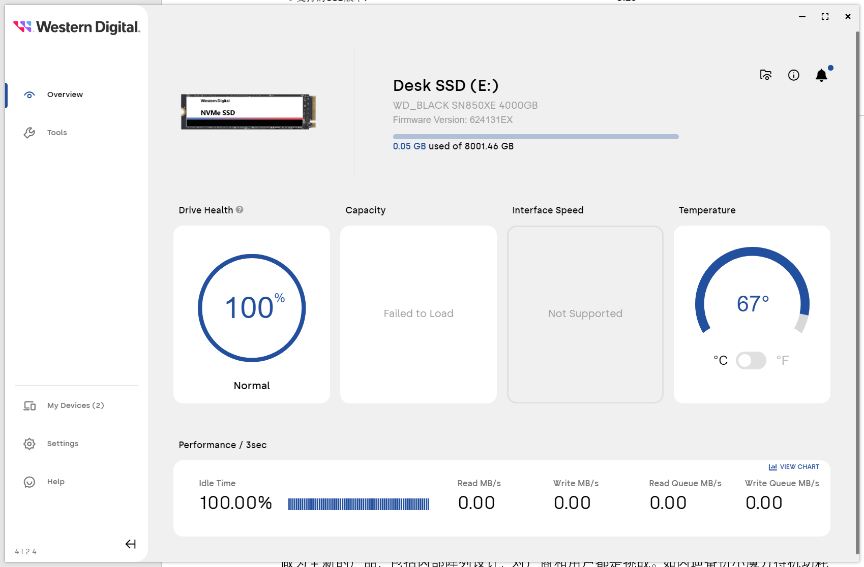Screen dimensions: 864x567
Task: Click the Not Supported interface speed card
Action: click(585, 314)
